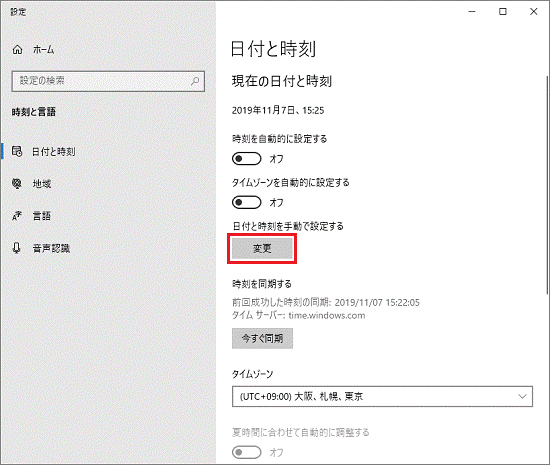Minimize the Settings window
The height and width of the screenshot is (465, 550).
point(472,12)
